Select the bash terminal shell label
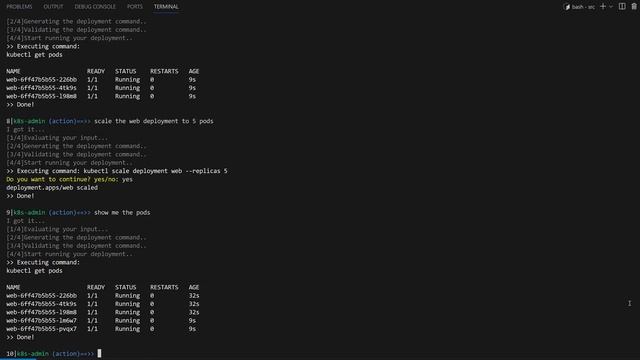This screenshot has width=640, height=360. (x=583, y=7)
